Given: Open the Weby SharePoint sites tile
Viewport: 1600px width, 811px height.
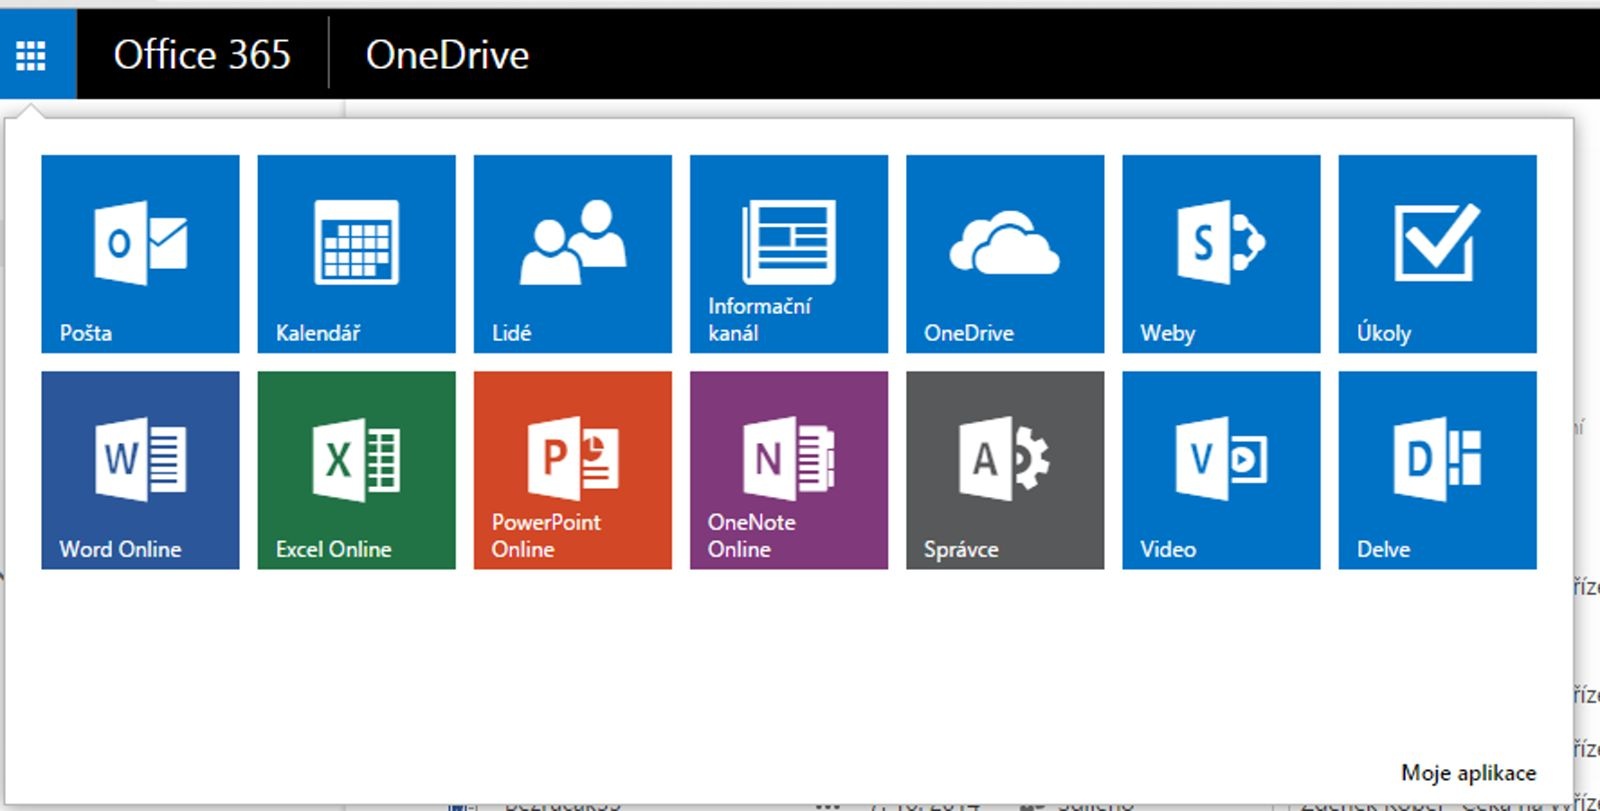Looking at the screenshot, I should click(1221, 254).
